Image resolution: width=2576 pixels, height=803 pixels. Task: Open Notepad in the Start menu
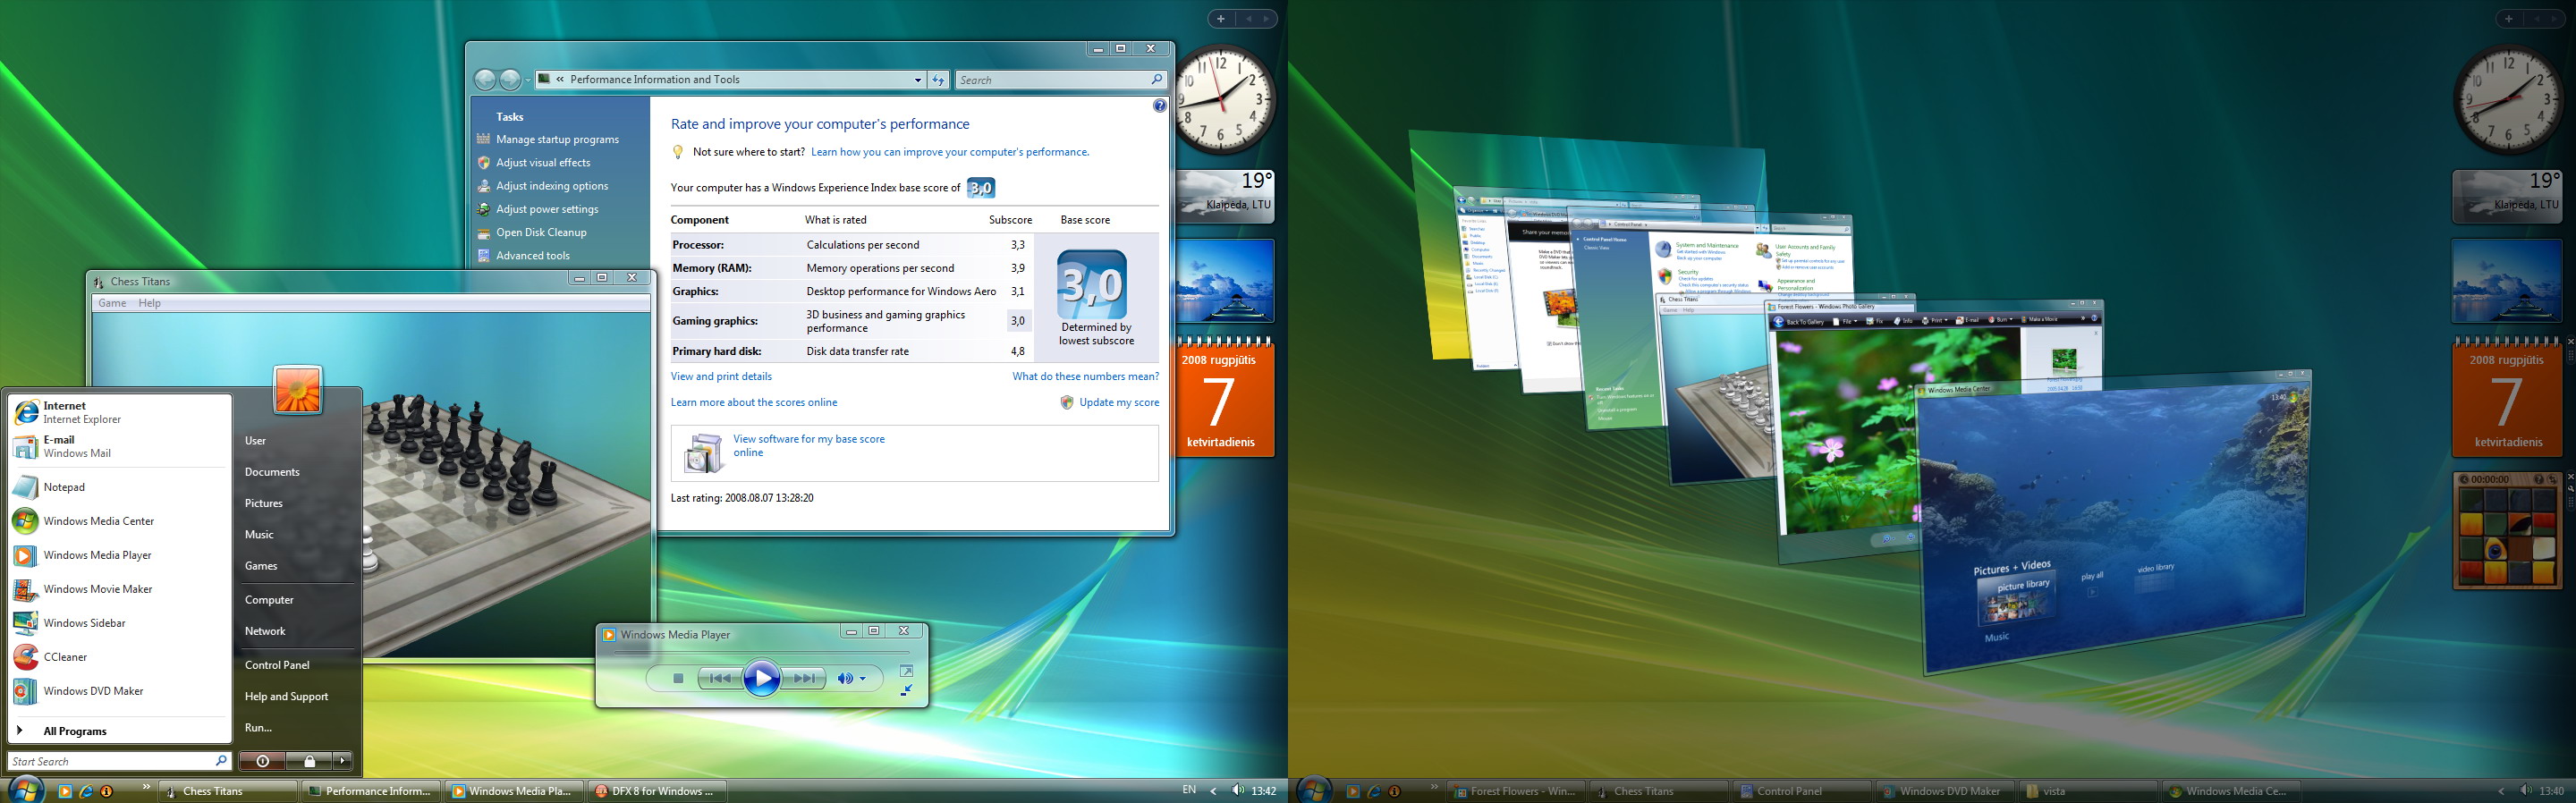(119, 487)
